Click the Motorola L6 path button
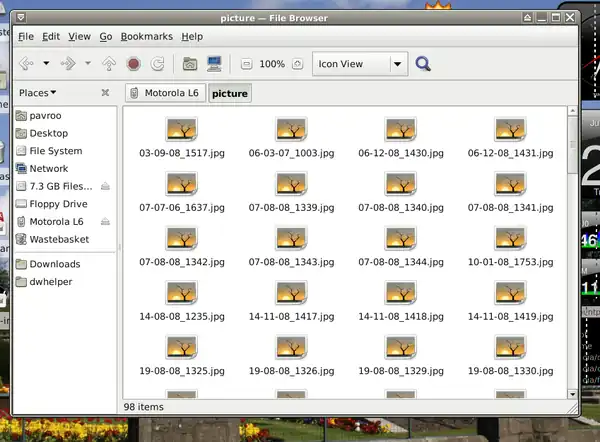 click(x=165, y=93)
